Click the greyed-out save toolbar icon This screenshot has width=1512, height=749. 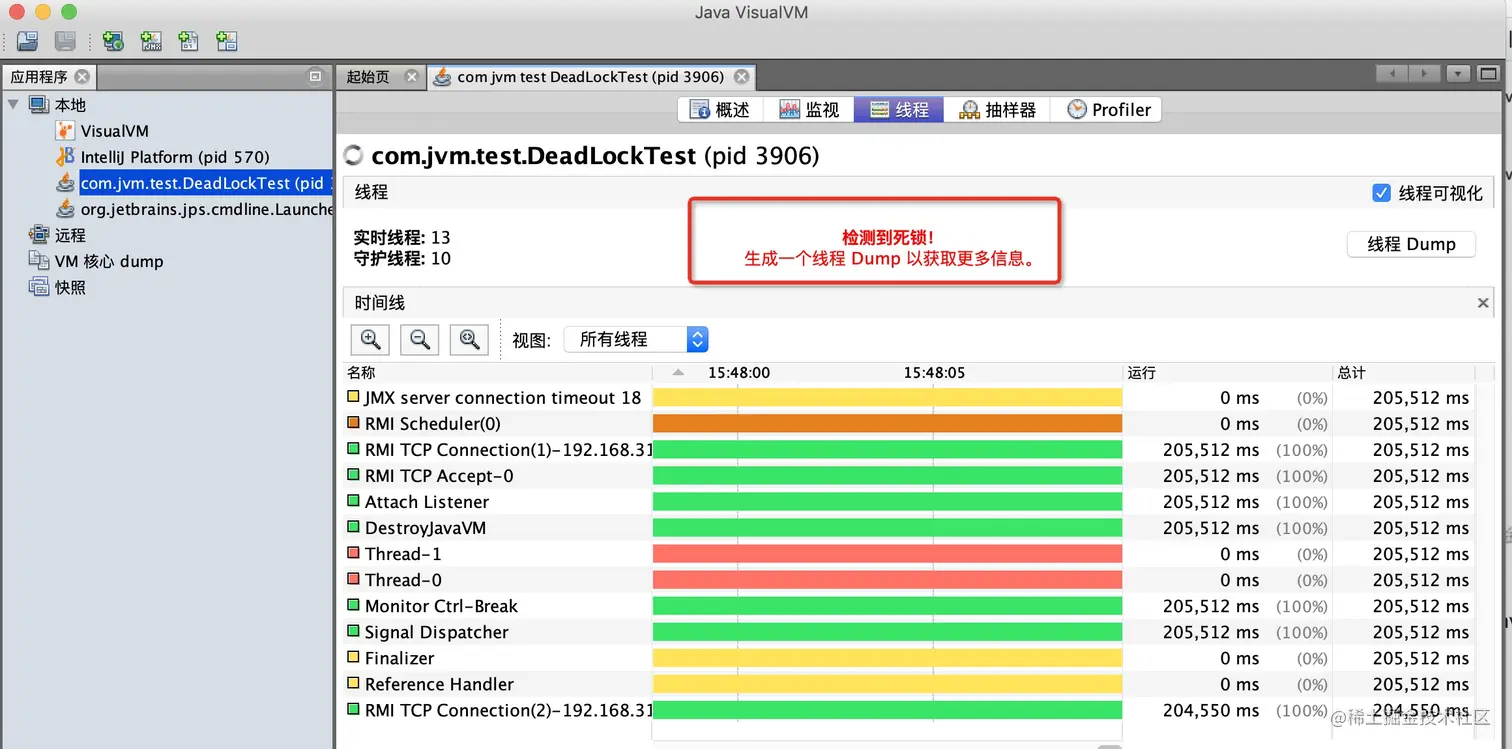tap(65, 41)
